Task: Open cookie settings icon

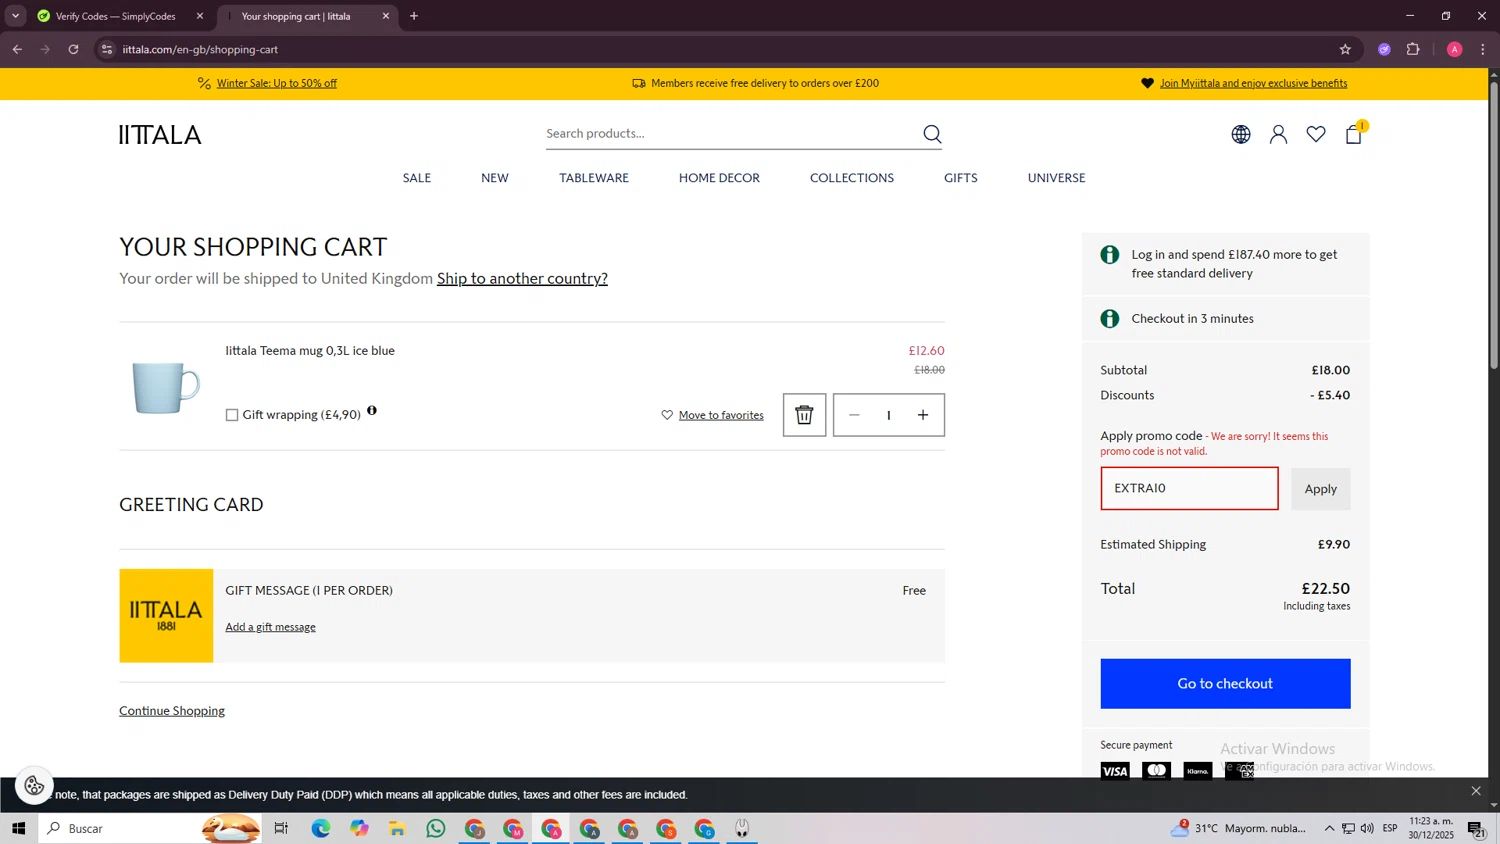Action: (x=34, y=786)
